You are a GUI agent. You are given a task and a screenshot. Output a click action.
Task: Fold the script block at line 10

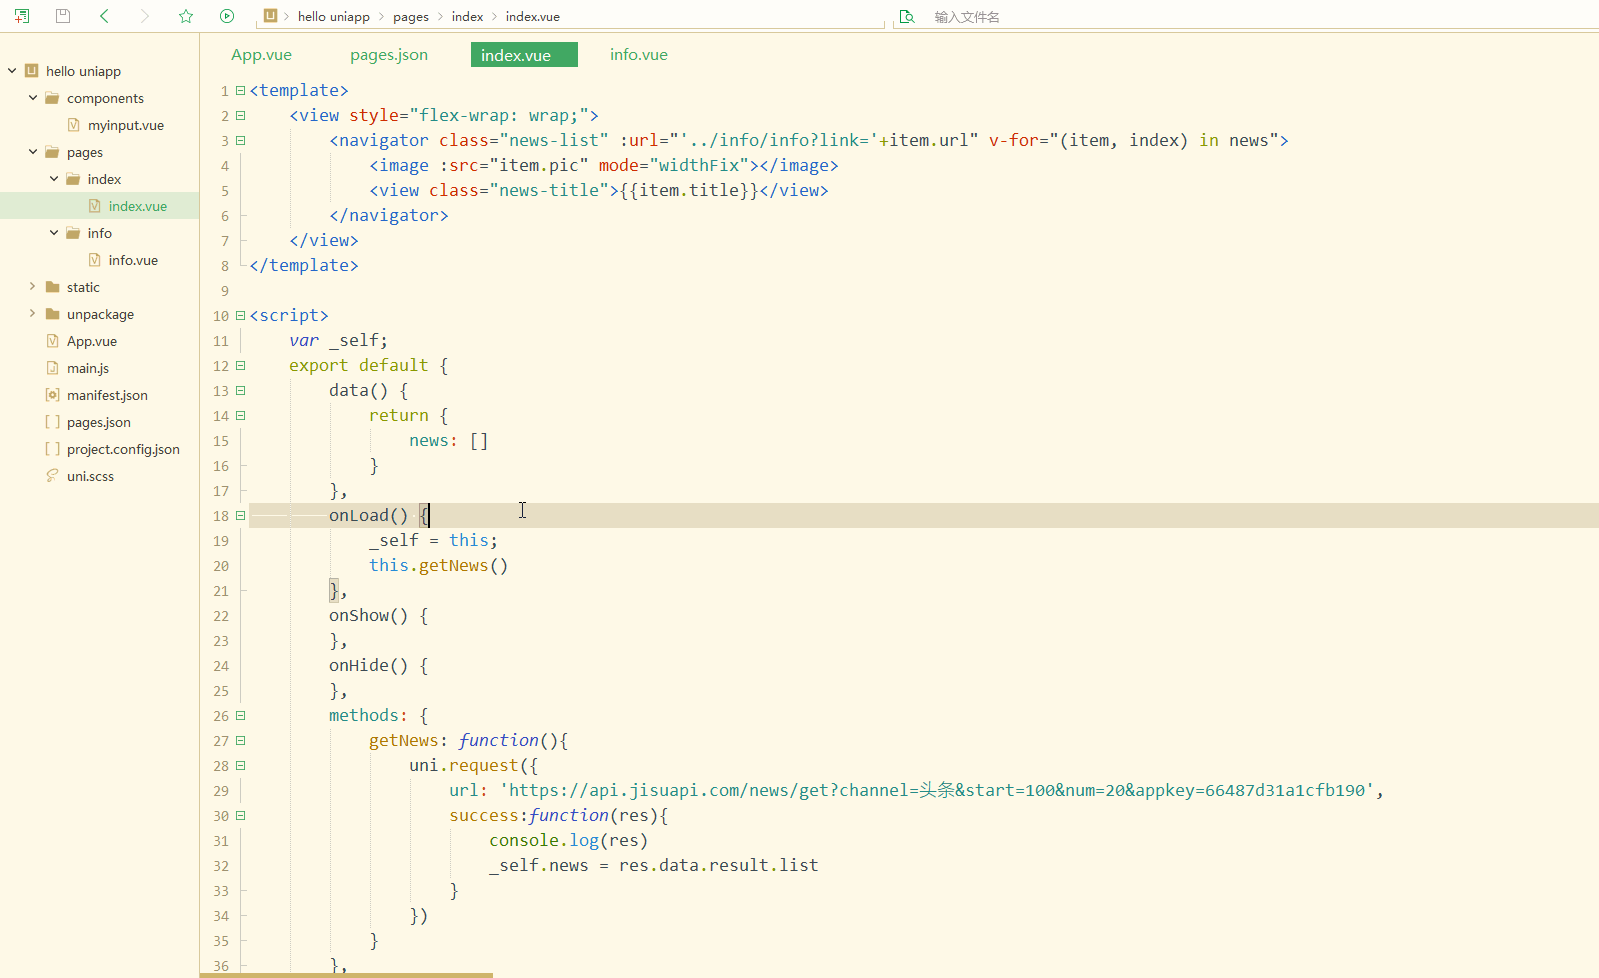click(x=240, y=316)
